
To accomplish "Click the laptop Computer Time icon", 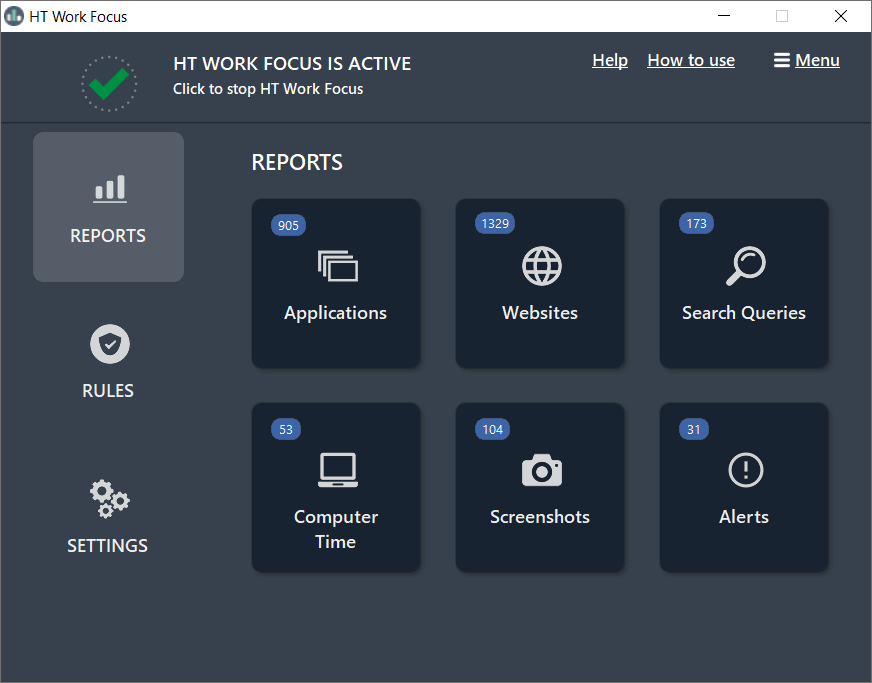I will pos(338,470).
